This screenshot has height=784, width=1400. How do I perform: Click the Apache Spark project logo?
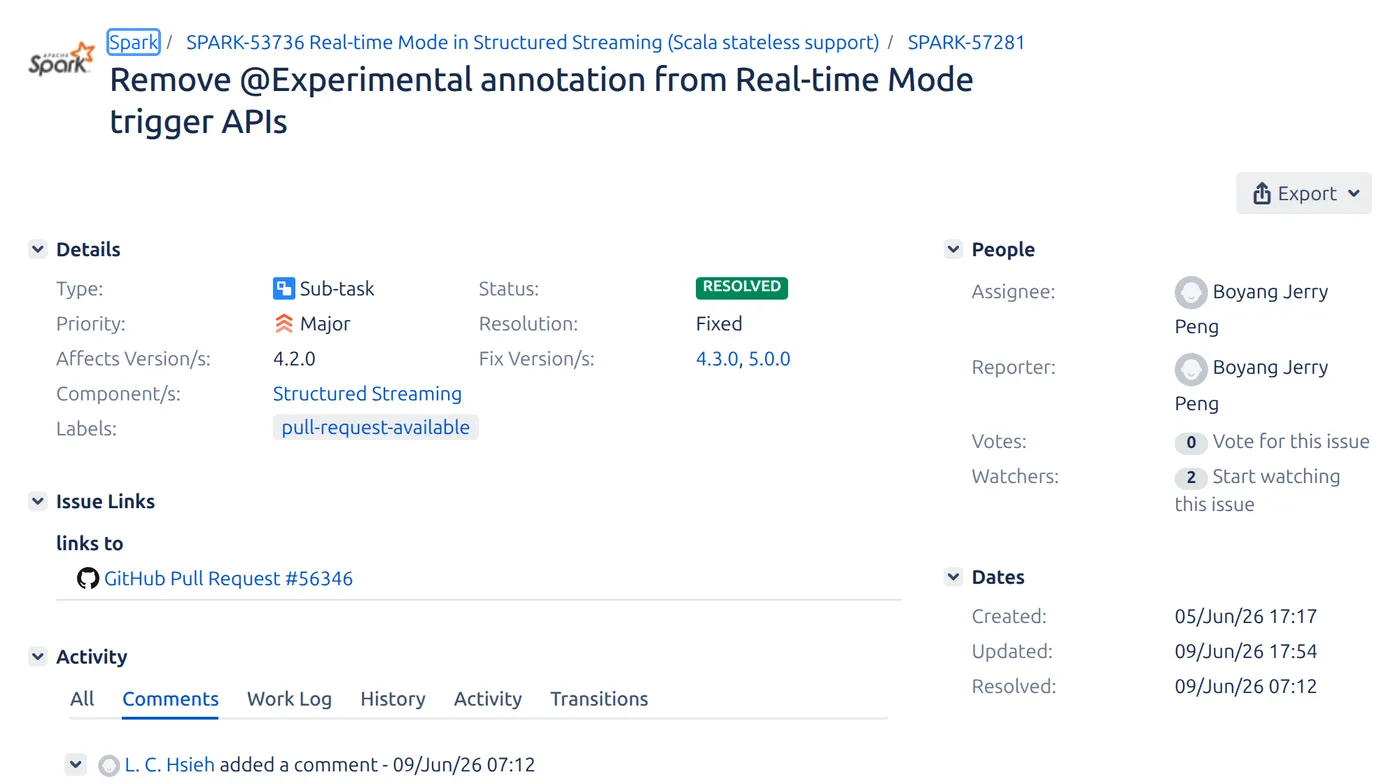[x=61, y=59]
